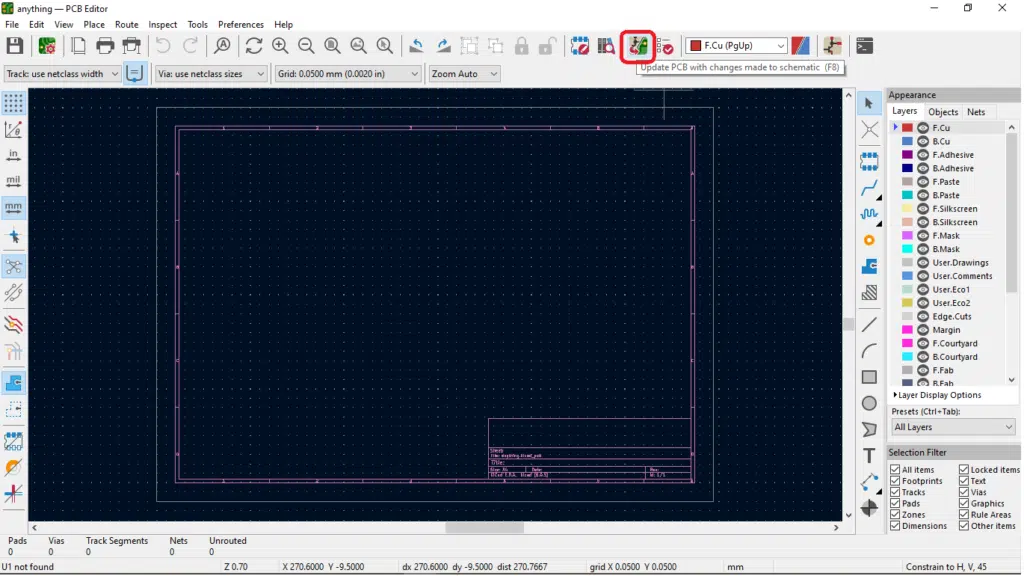This screenshot has height=576, width=1024.
Task: Click layers list scroll down arrow
Action: click(1012, 380)
